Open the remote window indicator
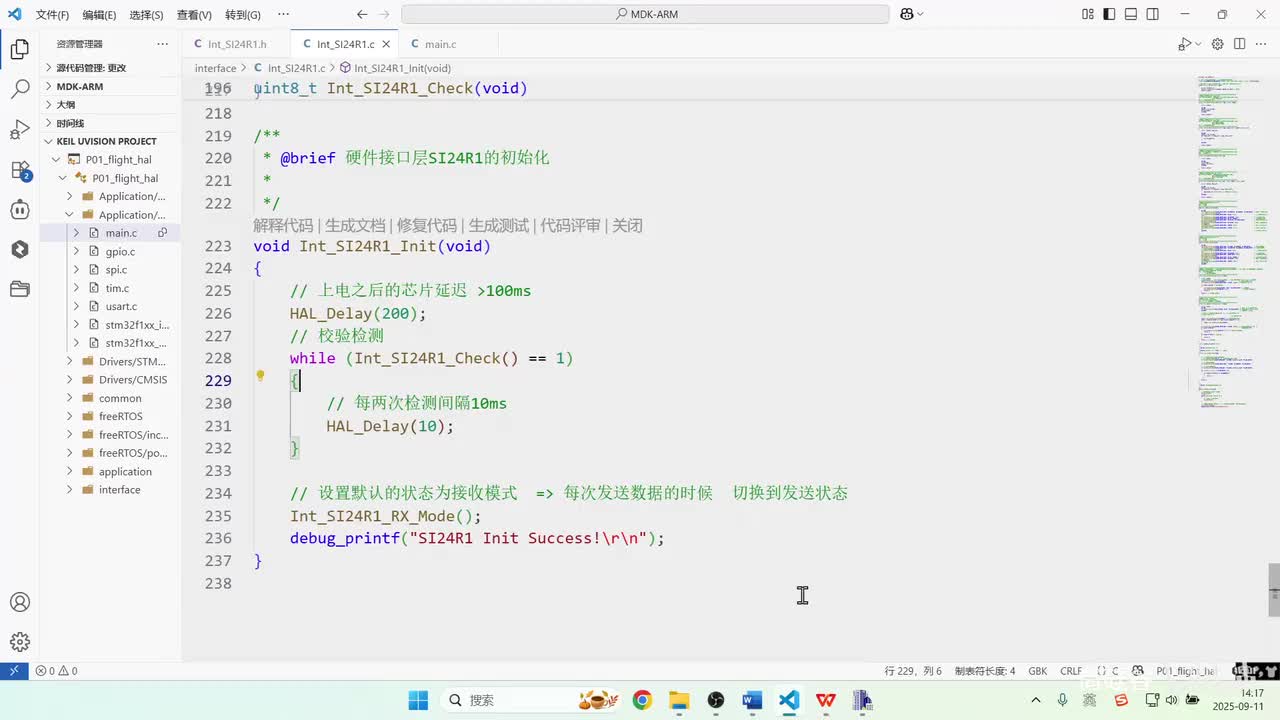This screenshot has height=720, width=1280. pos(14,671)
